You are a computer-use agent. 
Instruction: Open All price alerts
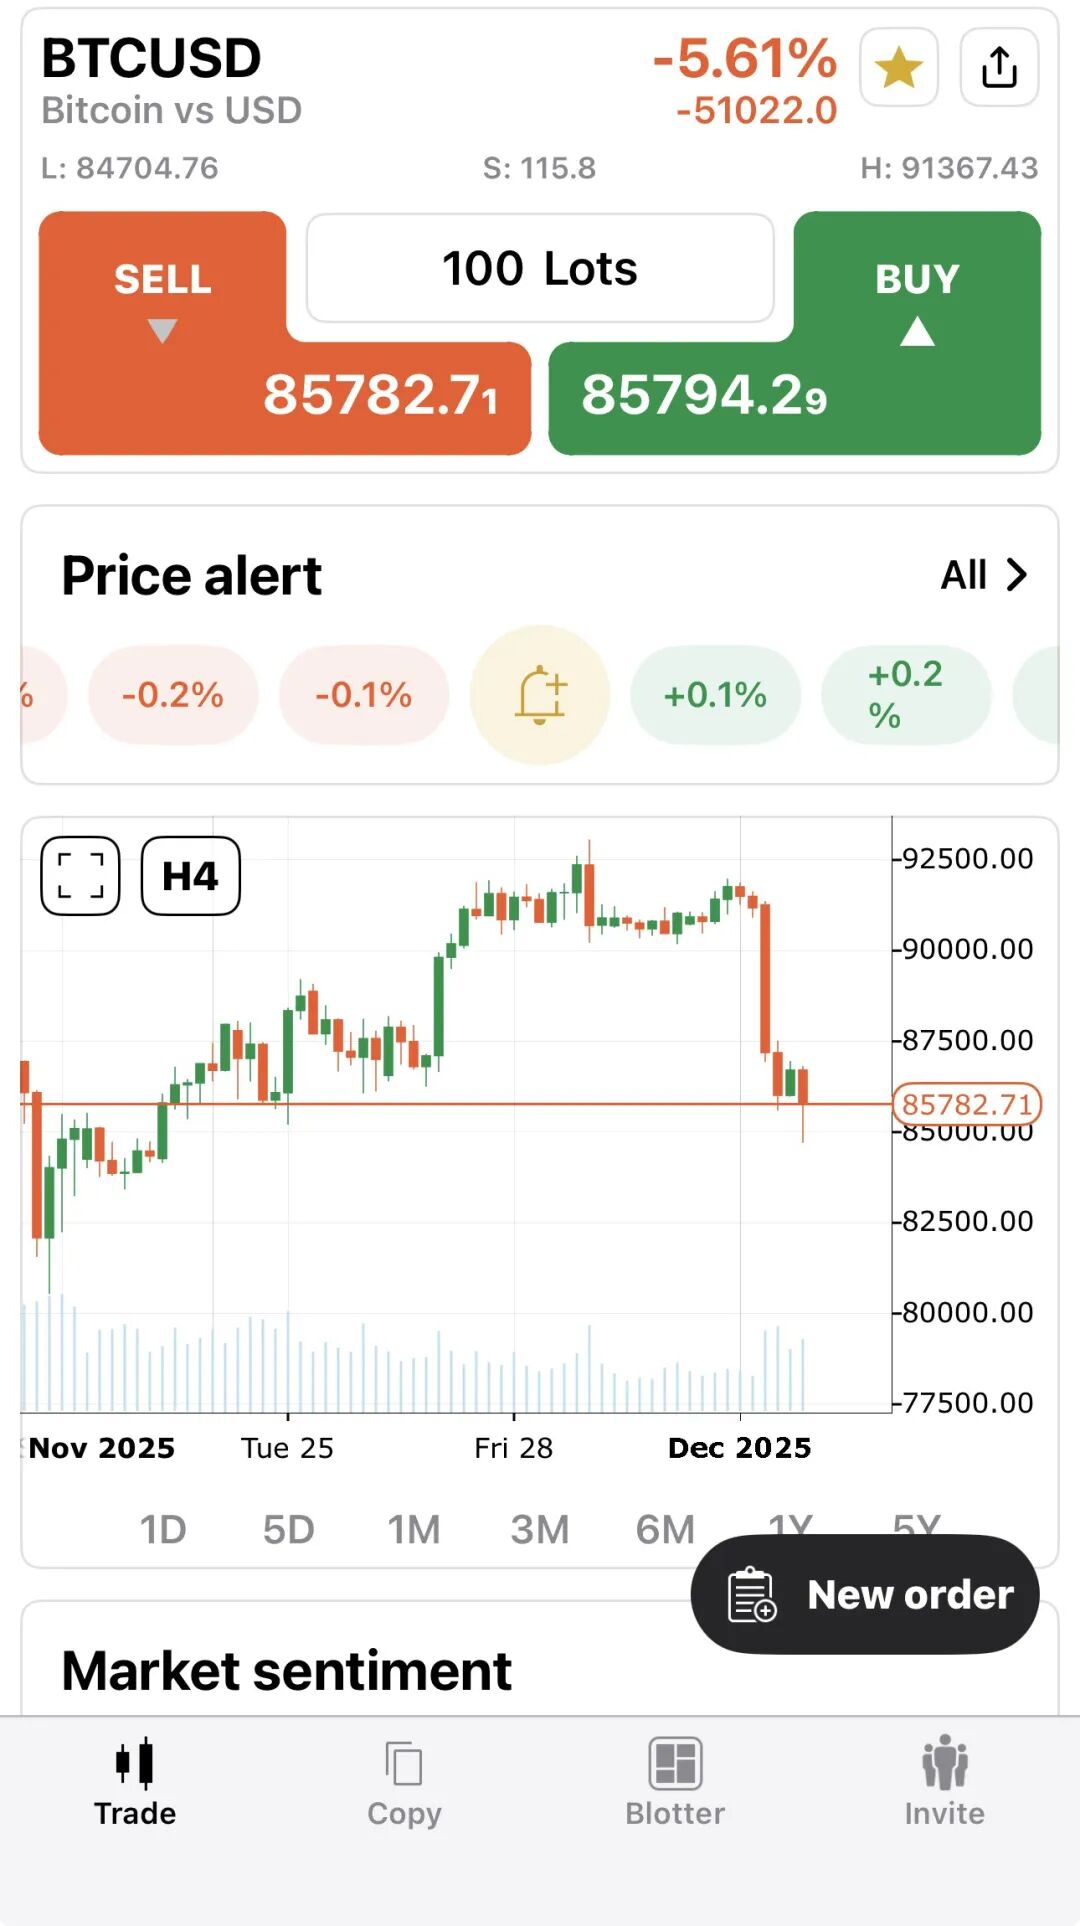point(984,575)
